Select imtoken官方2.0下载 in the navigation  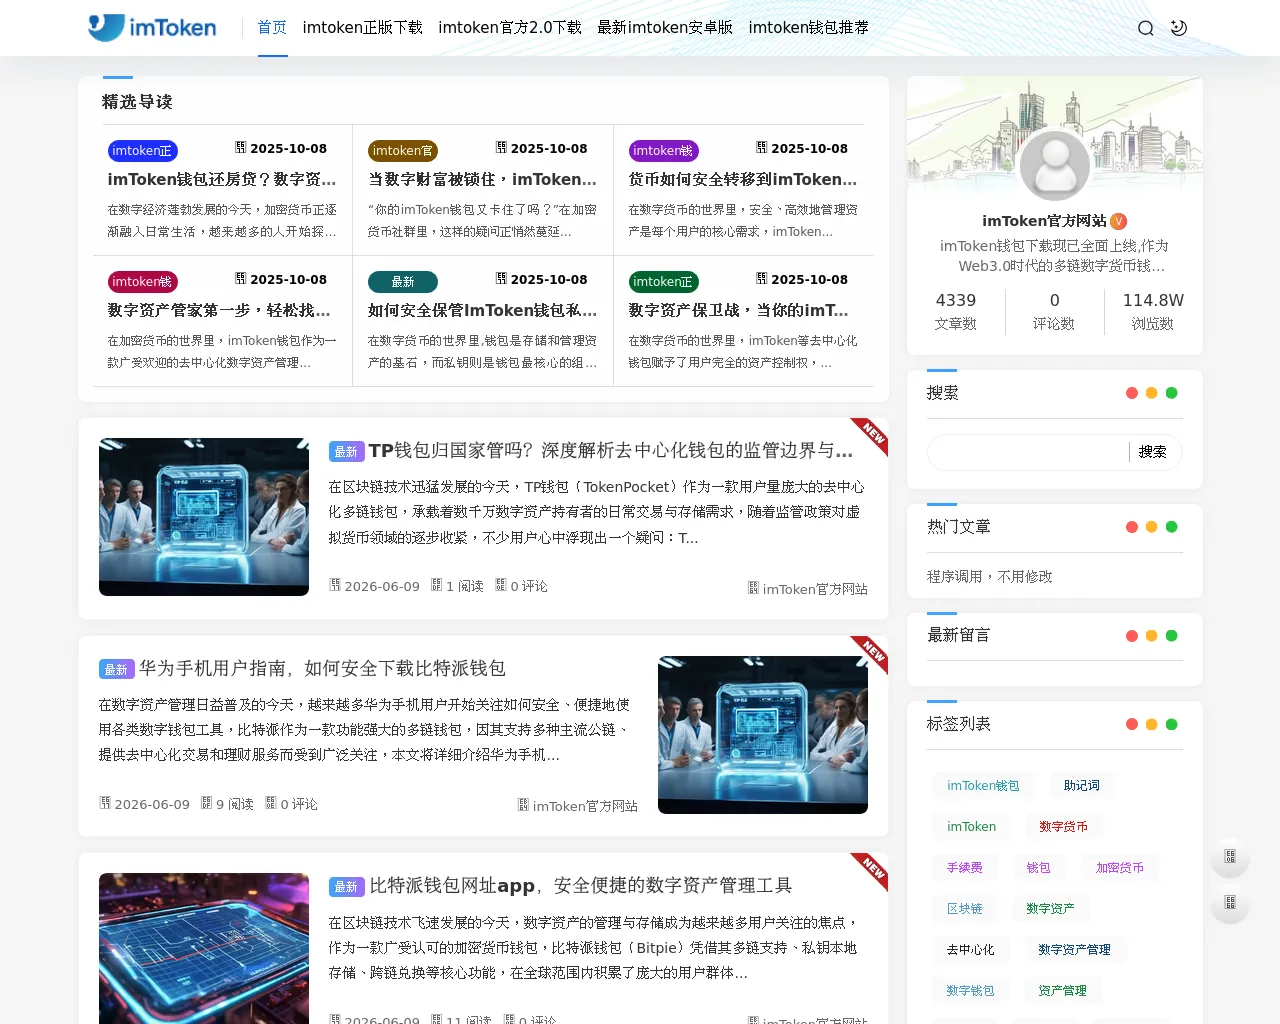[510, 28]
